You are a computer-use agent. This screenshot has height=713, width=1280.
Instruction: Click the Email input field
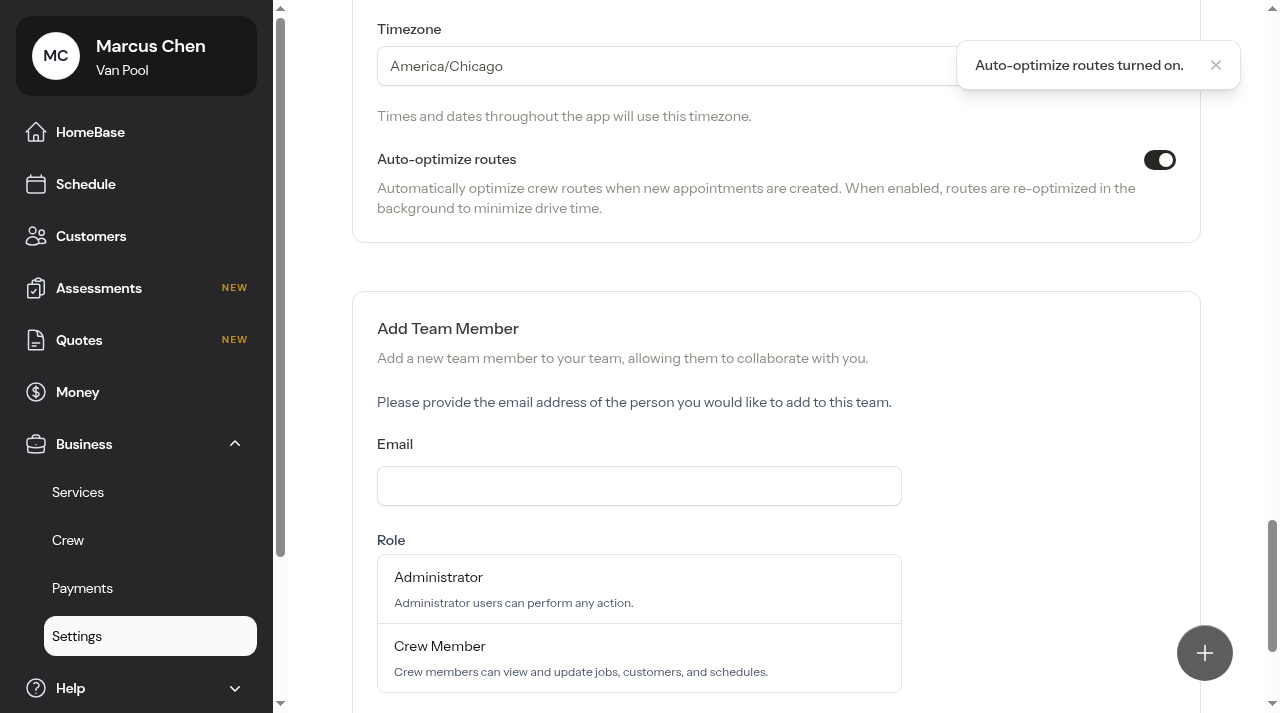[x=639, y=486]
